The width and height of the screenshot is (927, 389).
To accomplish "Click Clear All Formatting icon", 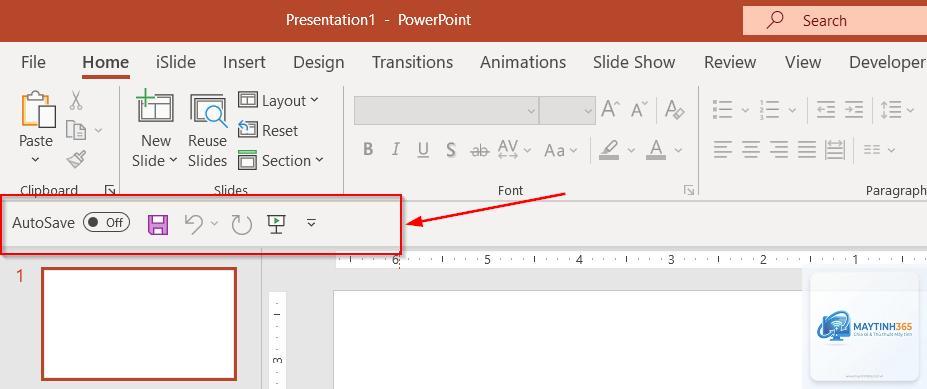I will pos(675,110).
